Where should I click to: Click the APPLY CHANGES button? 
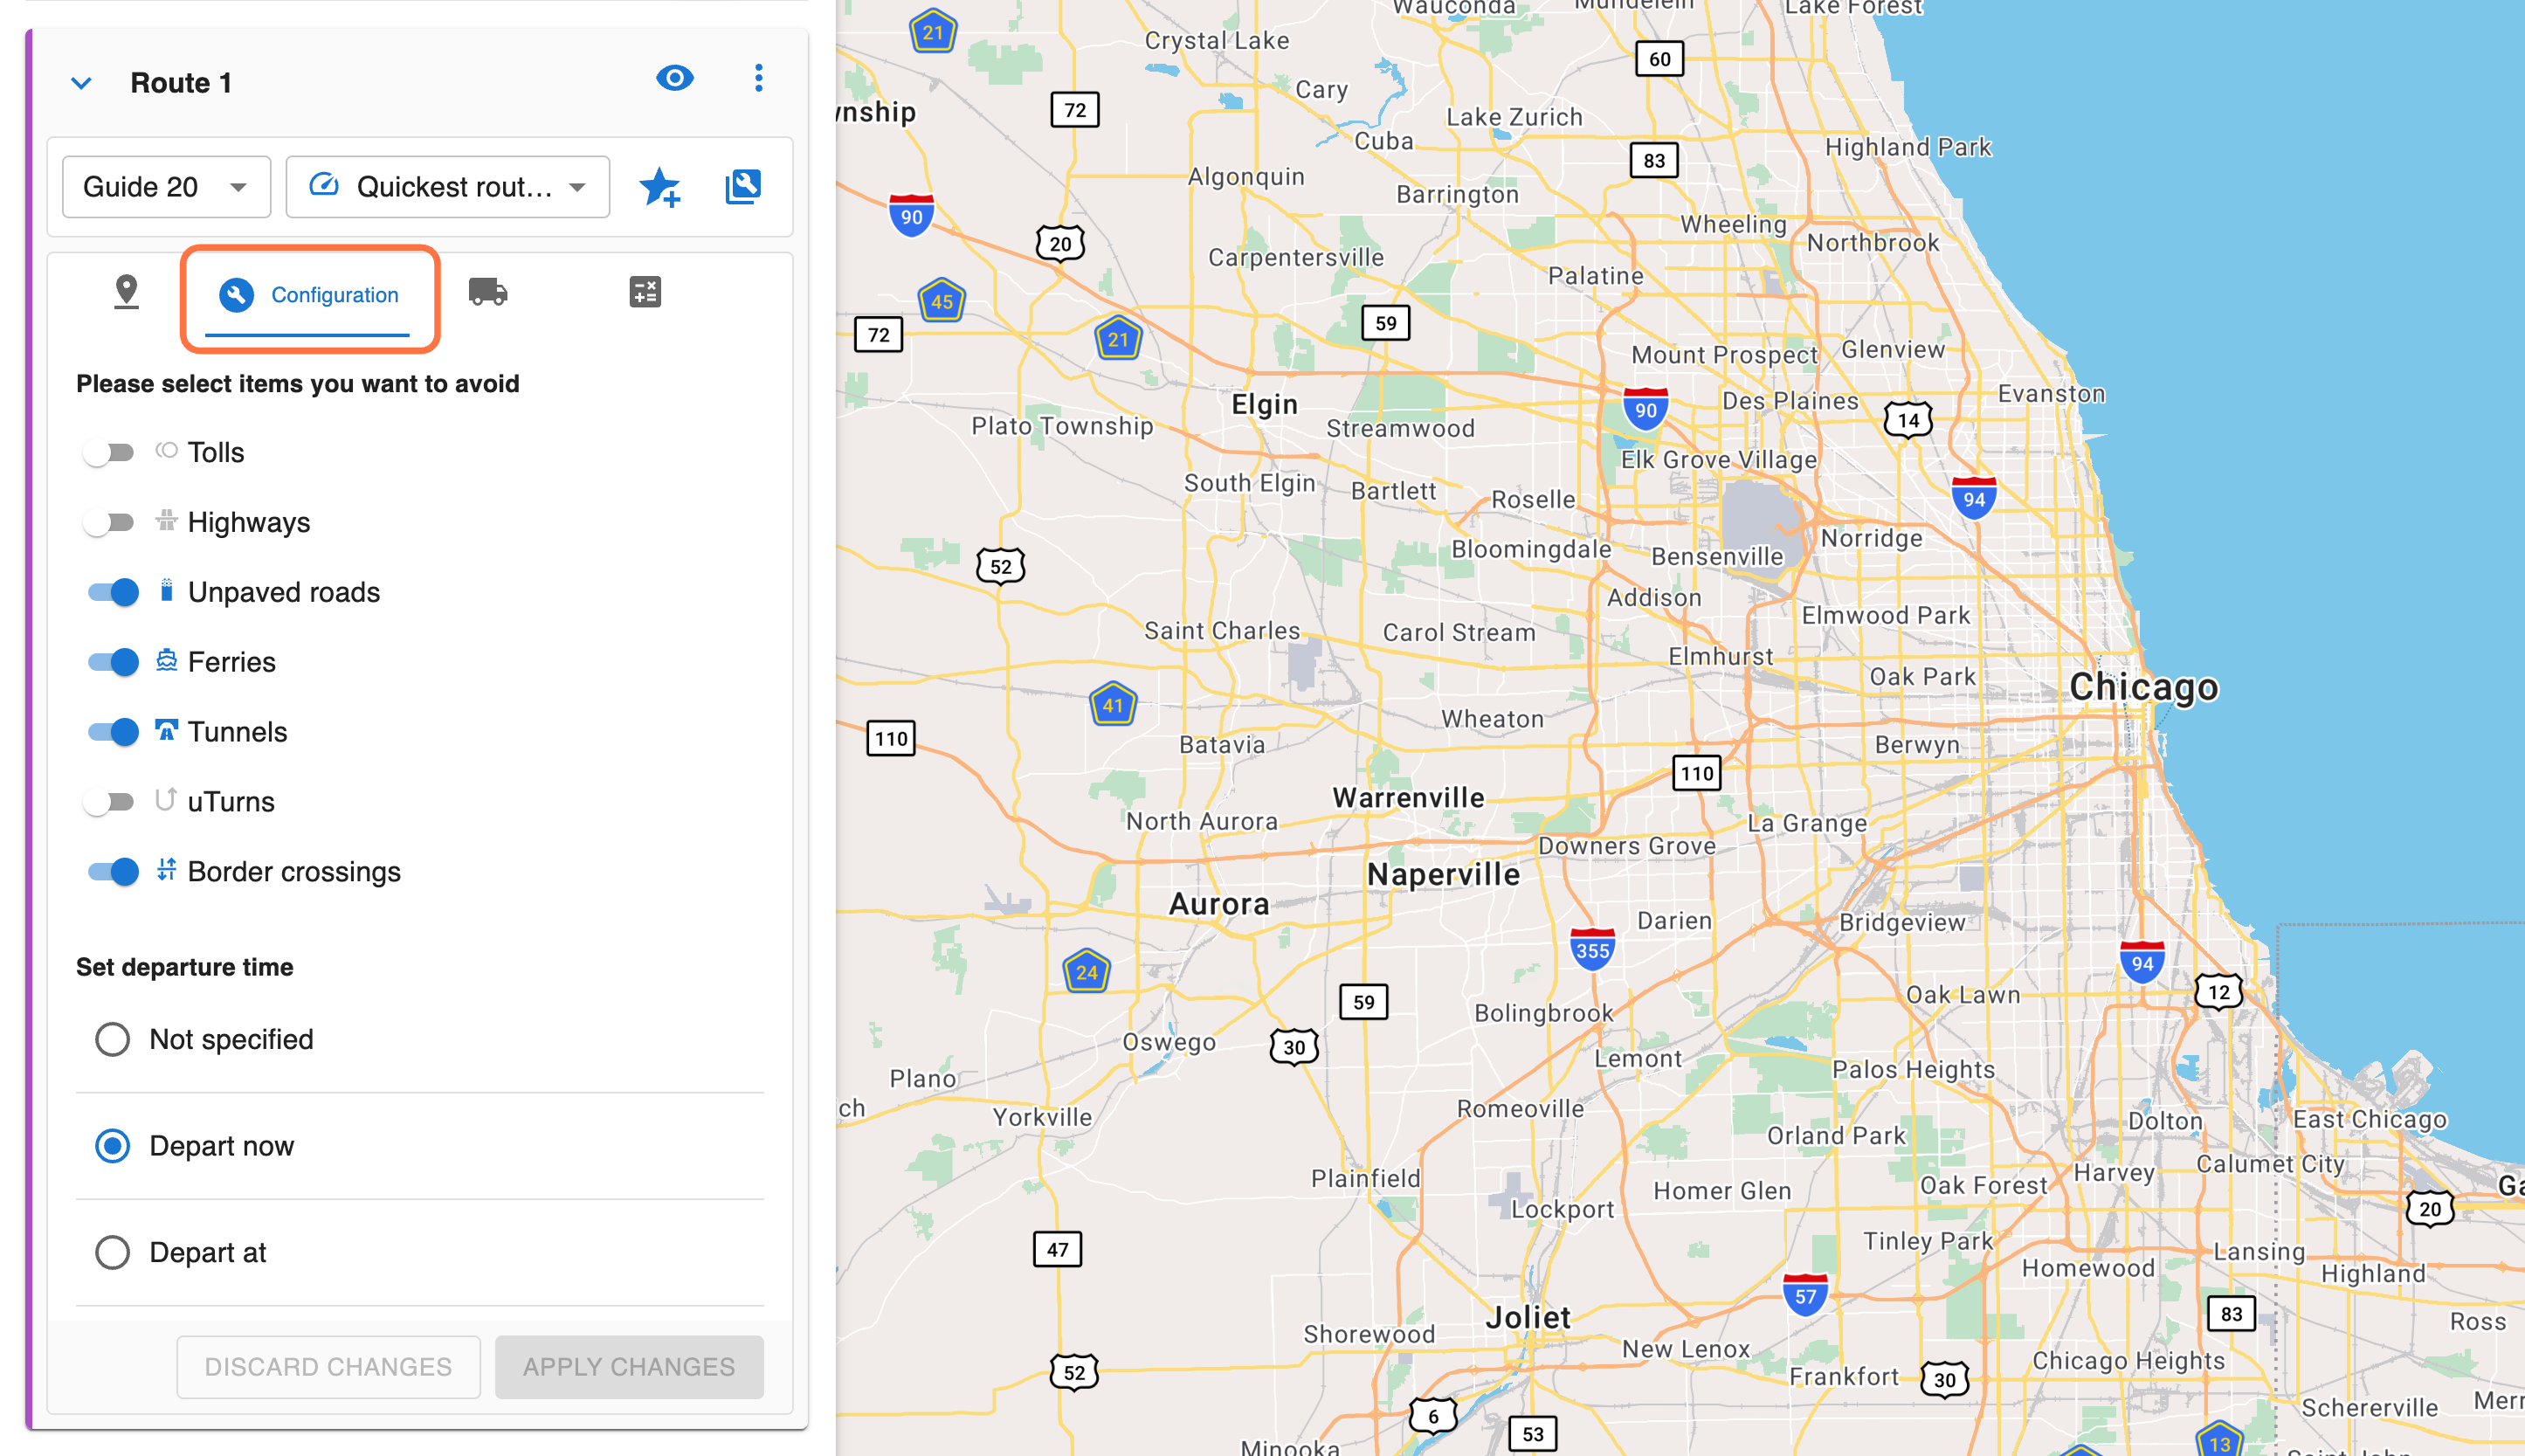pyautogui.click(x=629, y=1367)
